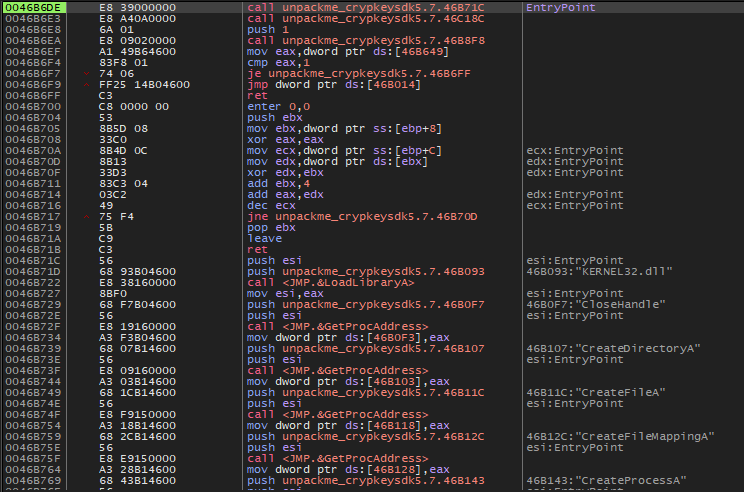
Task: Select push unpackme_crypkeysdk5.7.46B107
Action: [x=366, y=348]
